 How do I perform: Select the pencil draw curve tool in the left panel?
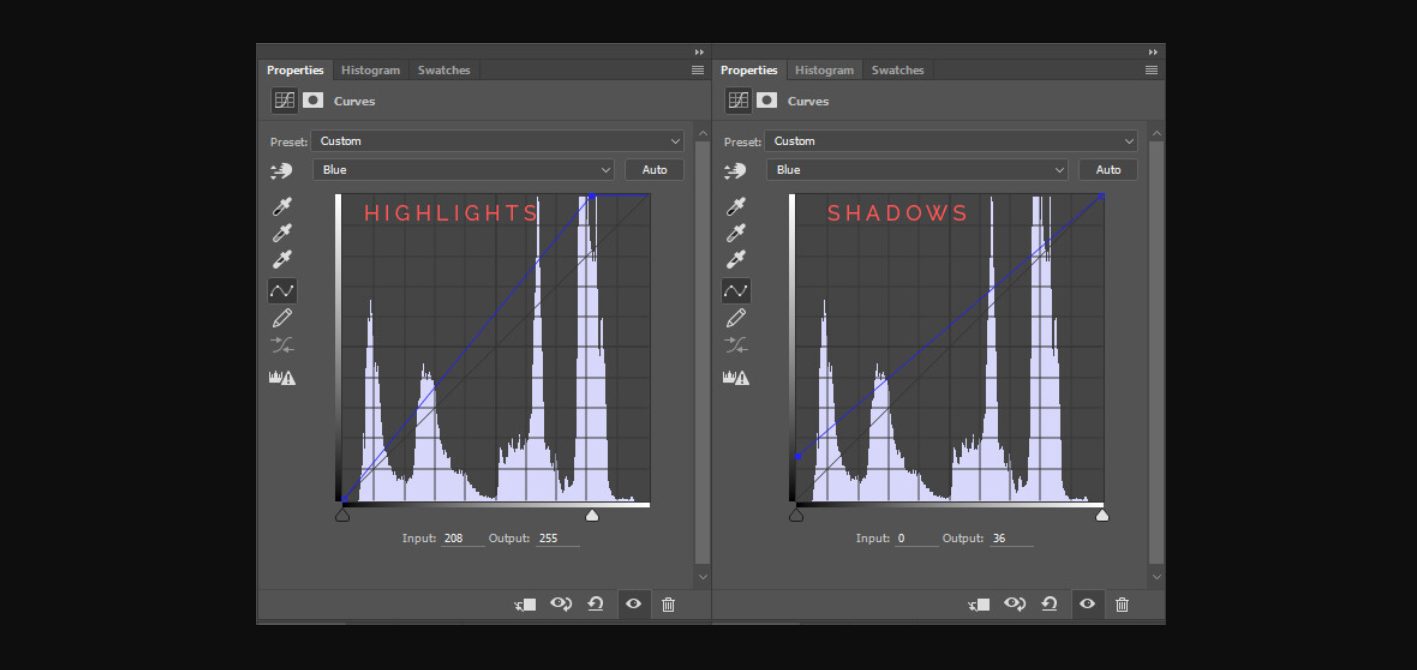(x=282, y=318)
